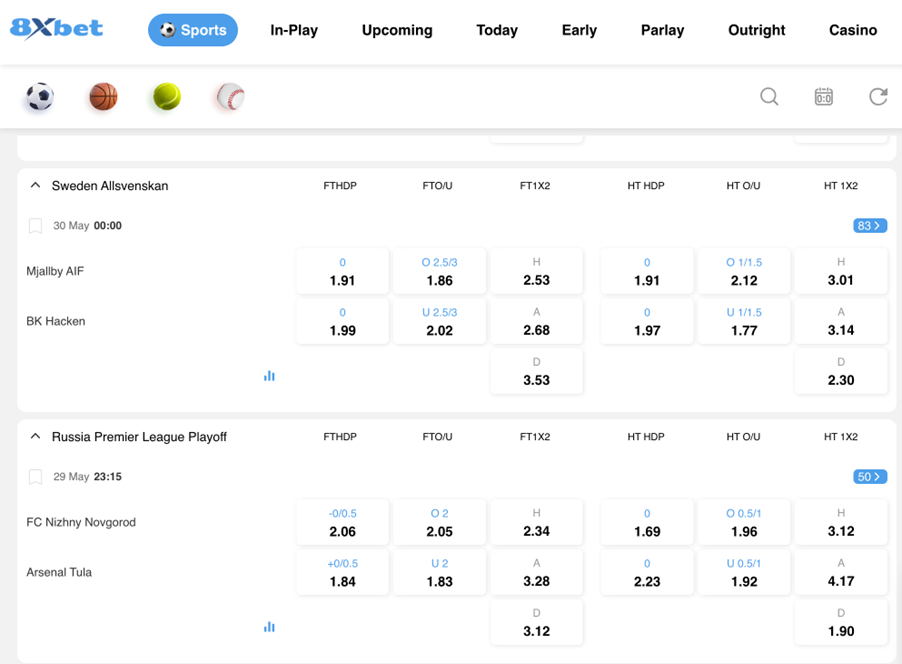Click the scoreboard results icon
Image resolution: width=902 pixels, height=664 pixels.
pos(823,97)
